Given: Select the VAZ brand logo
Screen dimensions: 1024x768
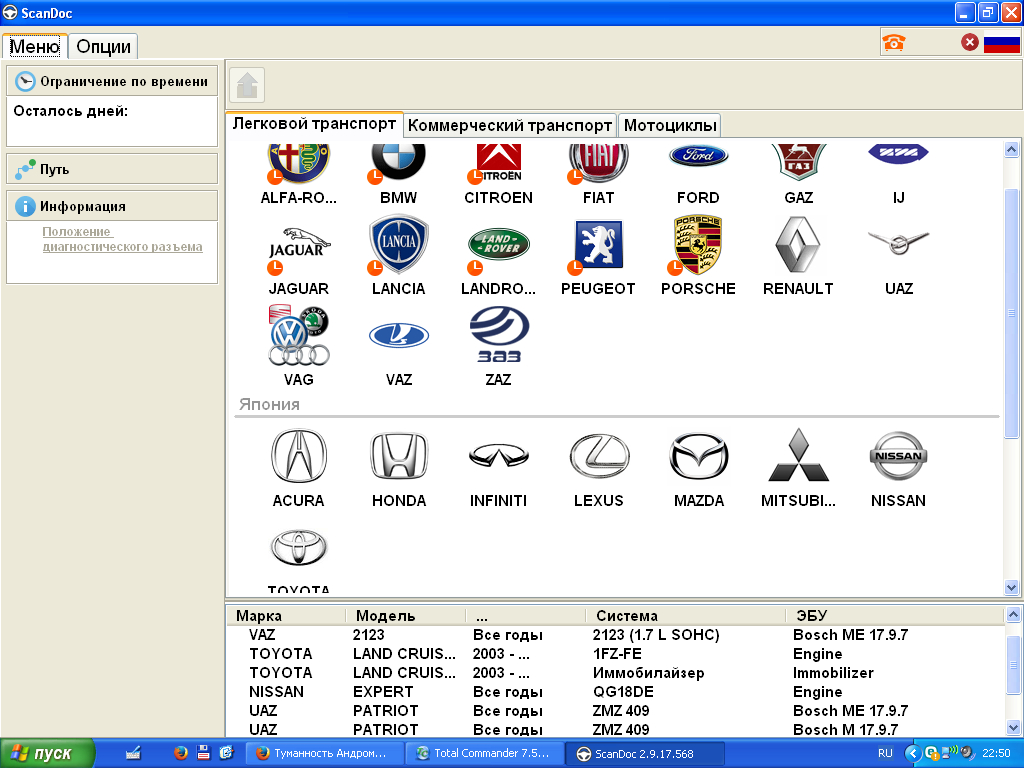Looking at the screenshot, I should click(398, 336).
